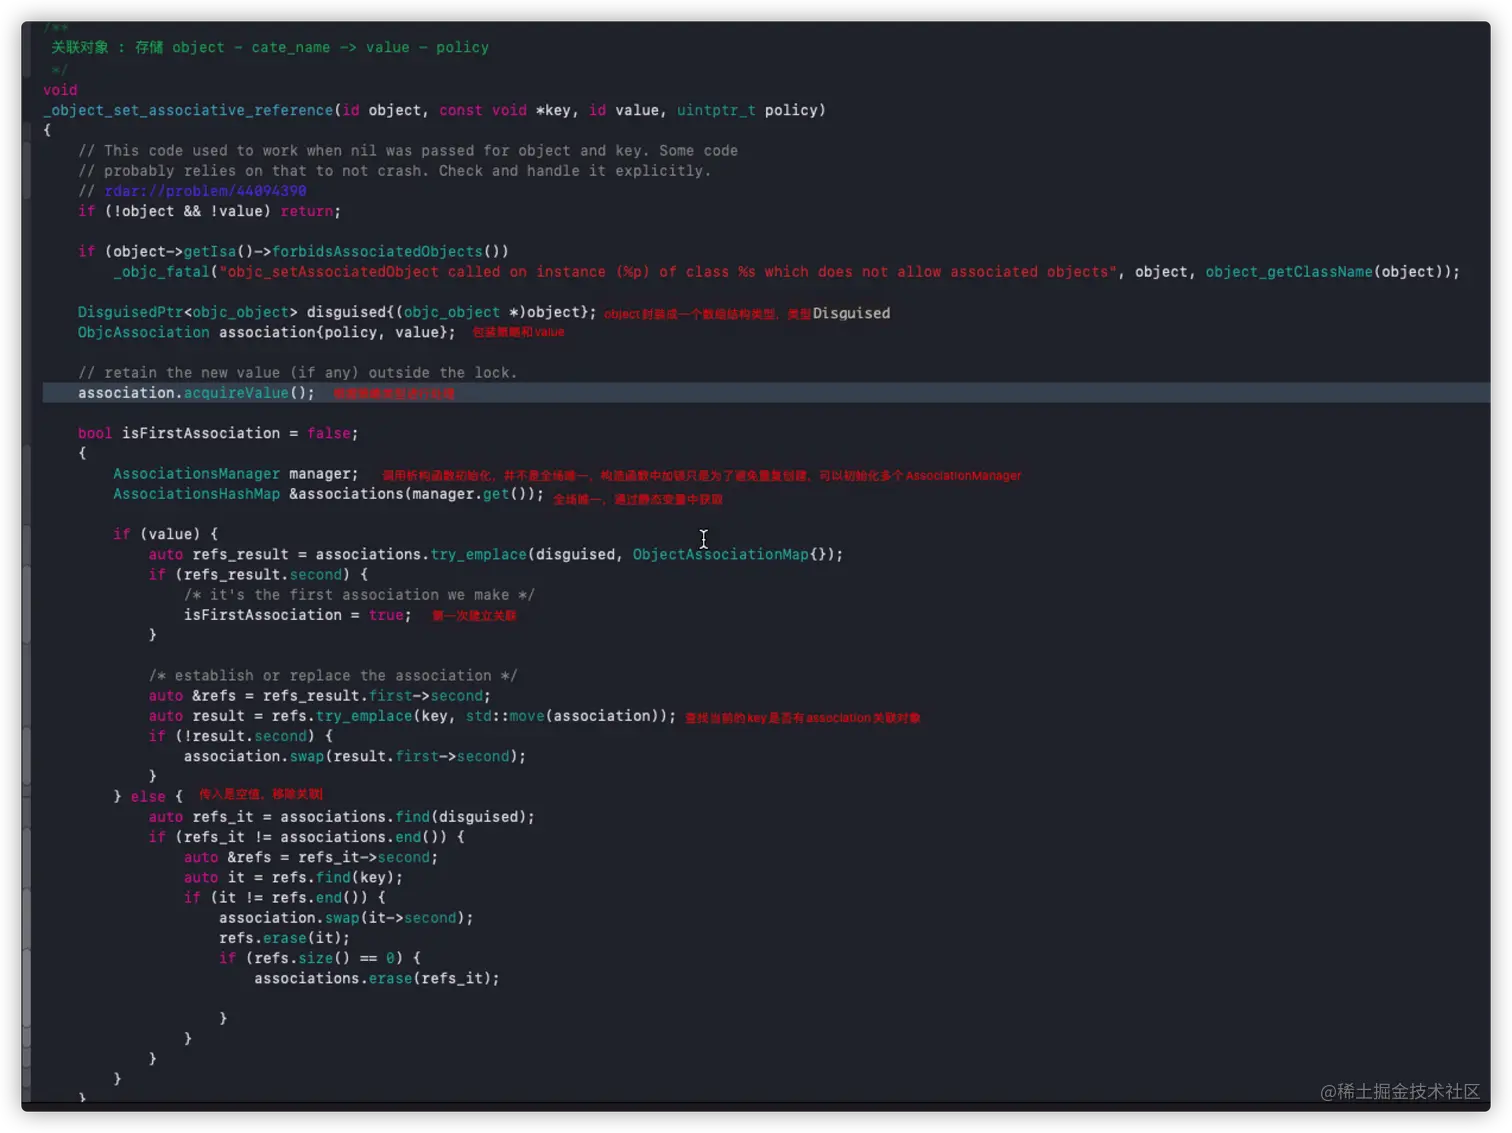The height and width of the screenshot is (1133, 1512).
Task: Click the "ObjcAssociation" type name
Action: [x=144, y=332]
